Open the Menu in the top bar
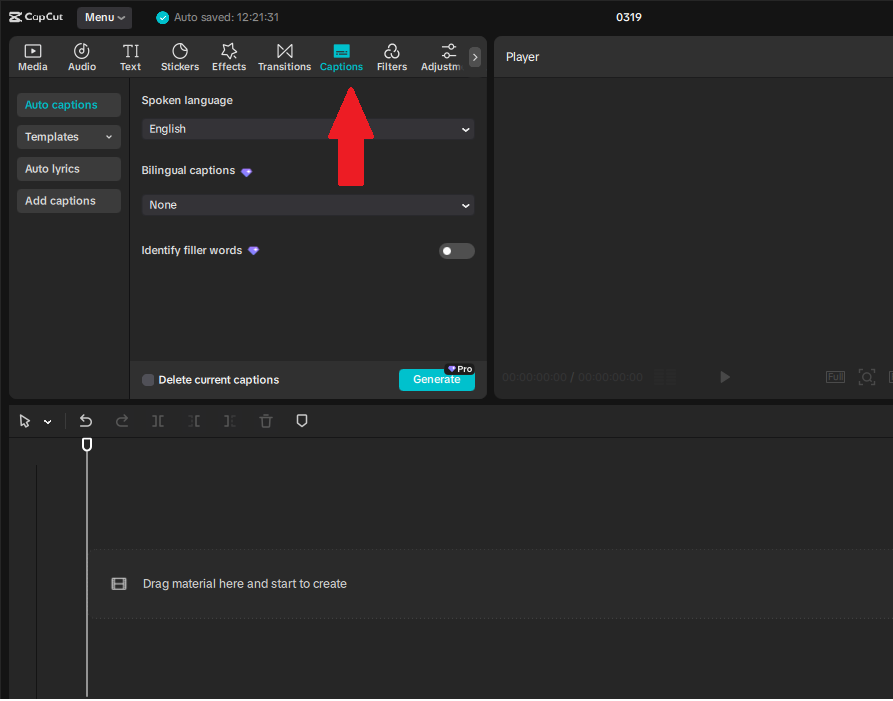The width and height of the screenshot is (893, 701). 104,17
